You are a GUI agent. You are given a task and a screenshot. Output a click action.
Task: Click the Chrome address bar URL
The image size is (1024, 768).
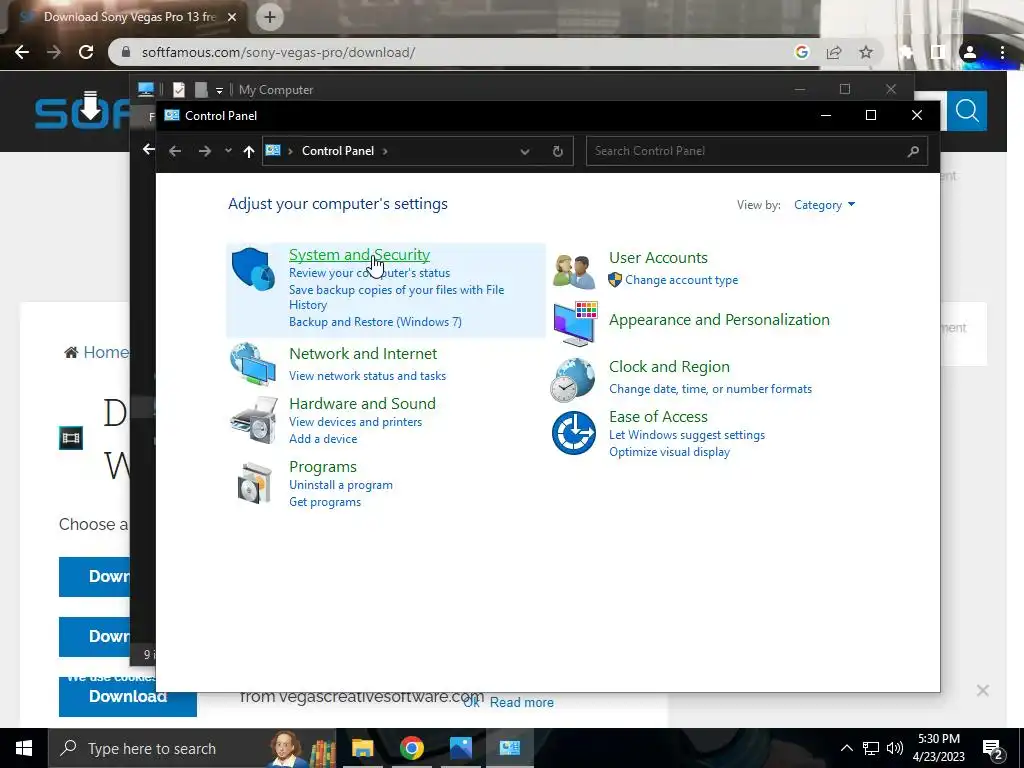tap(278, 52)
